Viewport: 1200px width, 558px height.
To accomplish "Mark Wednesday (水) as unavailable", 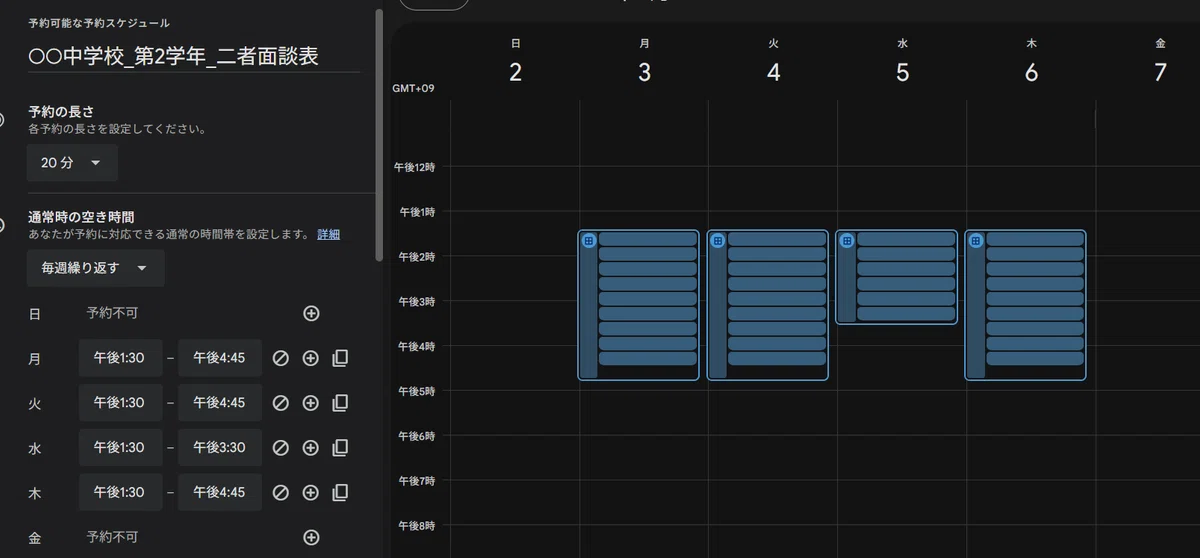I will (x=281, y=447).
